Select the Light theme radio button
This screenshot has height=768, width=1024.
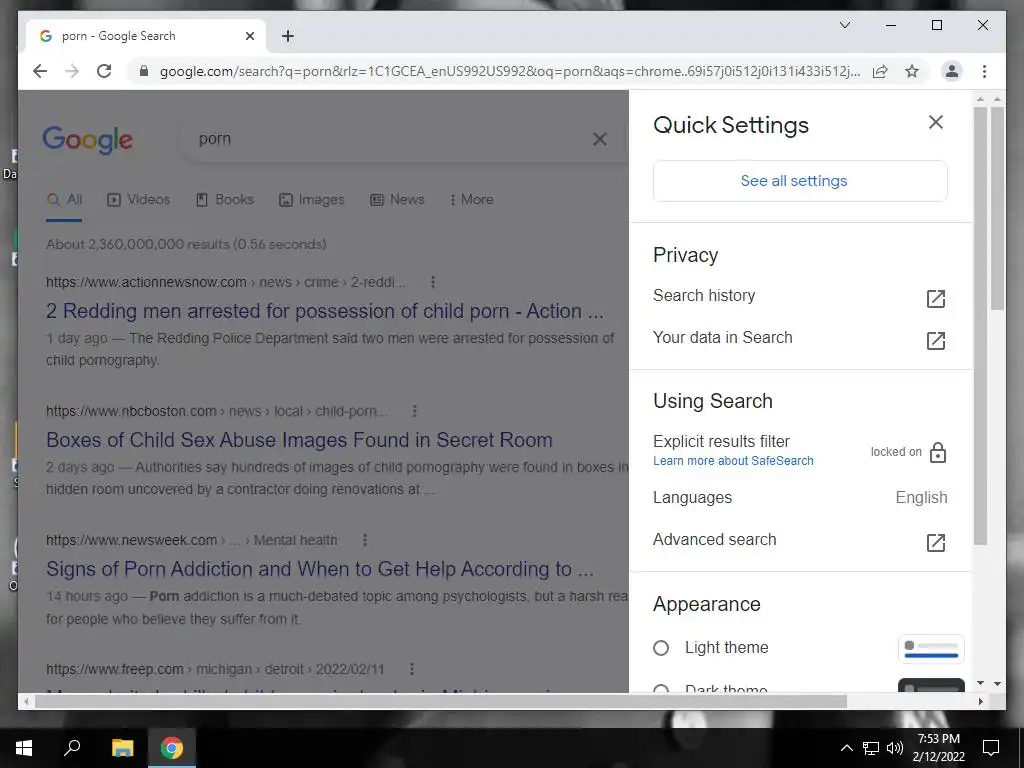coord(661,648)
